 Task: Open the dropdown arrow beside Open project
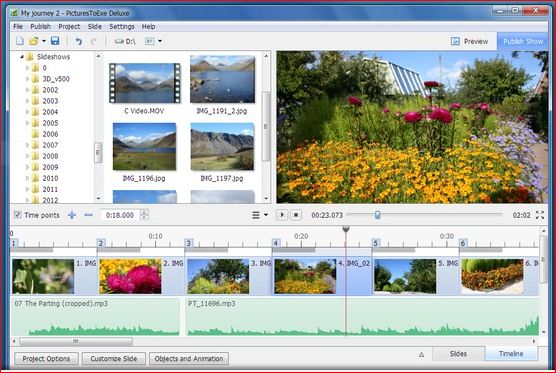pyautogui.click(x=44, y=41)
